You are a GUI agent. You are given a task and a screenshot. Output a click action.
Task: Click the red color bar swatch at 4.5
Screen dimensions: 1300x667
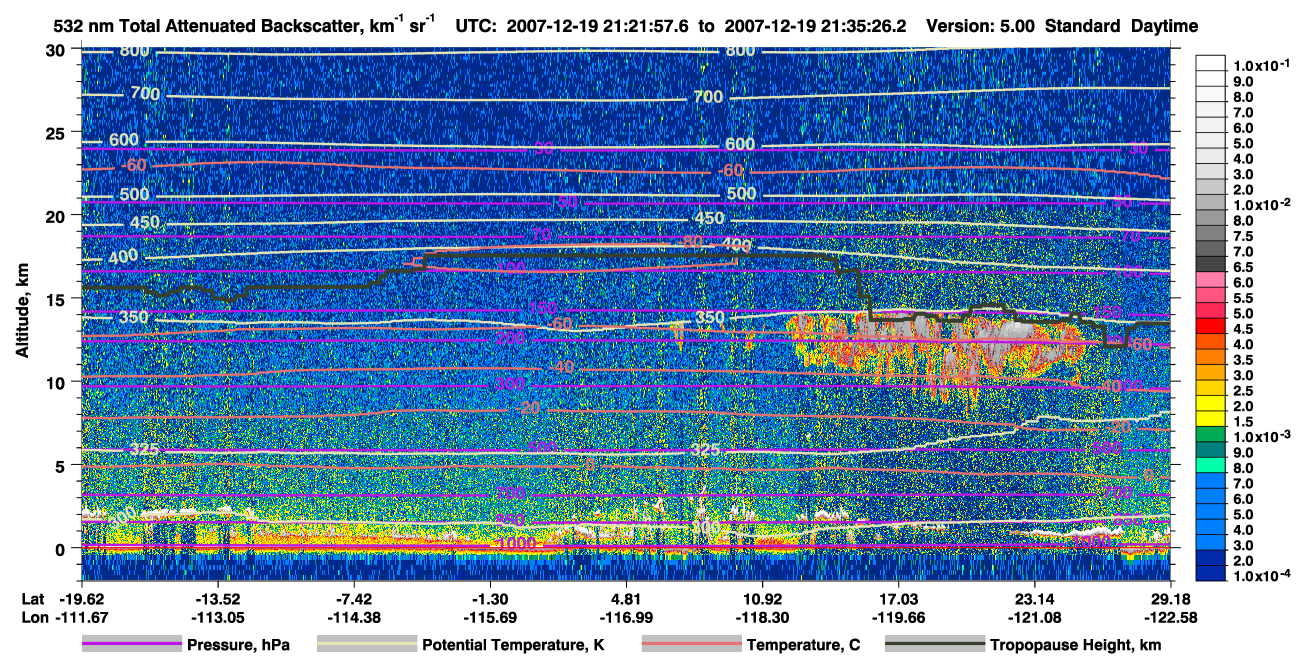point(1211,324)
